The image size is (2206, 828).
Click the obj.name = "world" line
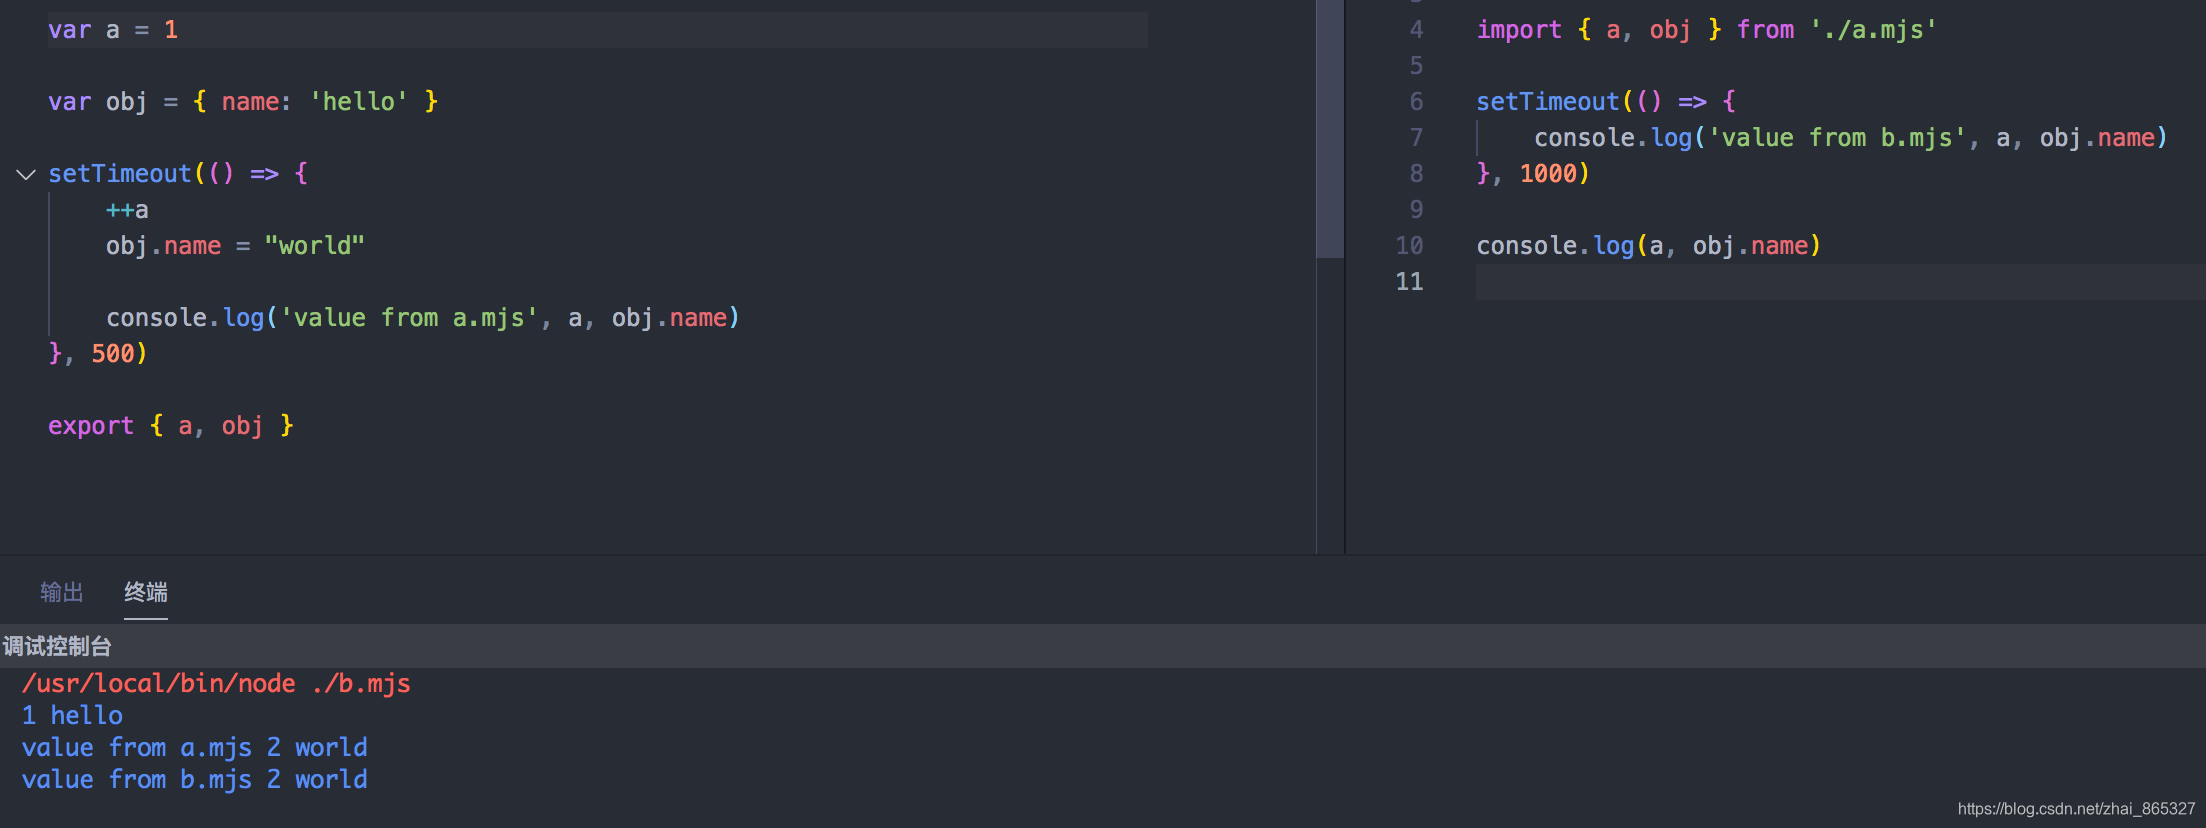(235, 246)
